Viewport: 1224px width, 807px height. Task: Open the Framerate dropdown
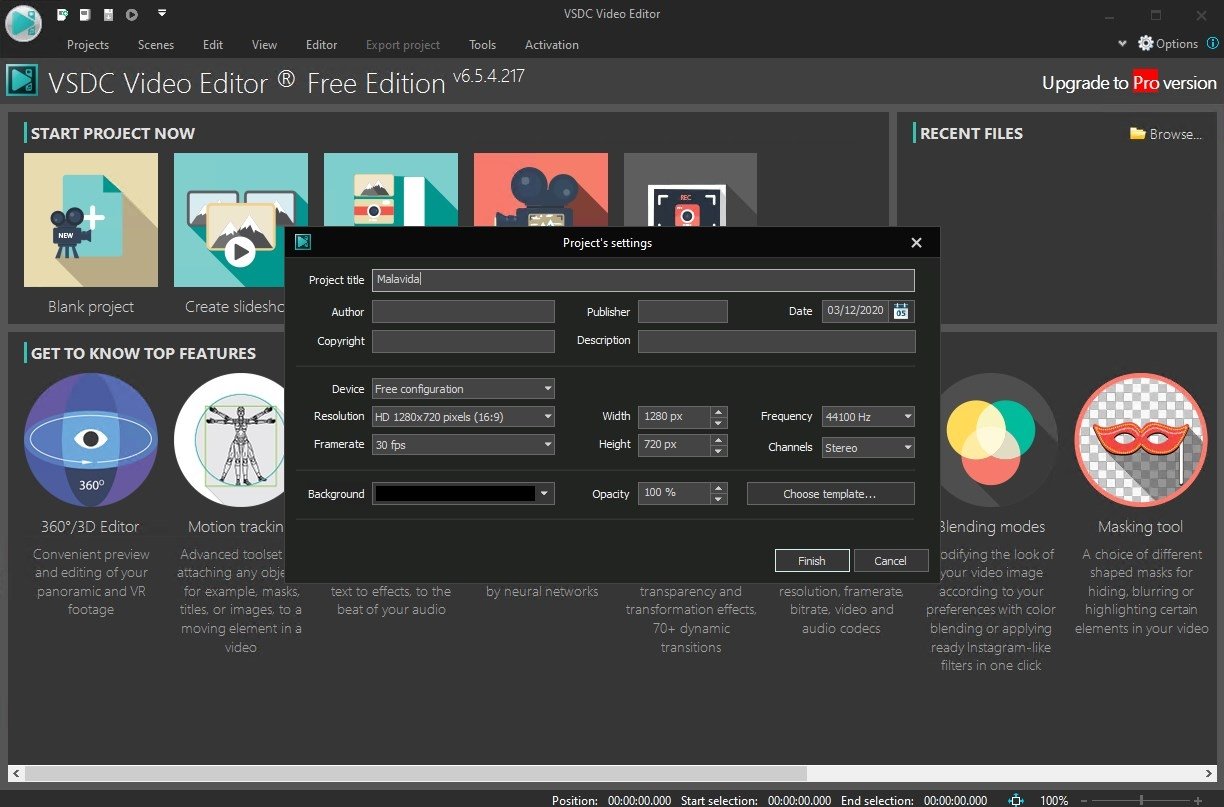click(463, 444)
